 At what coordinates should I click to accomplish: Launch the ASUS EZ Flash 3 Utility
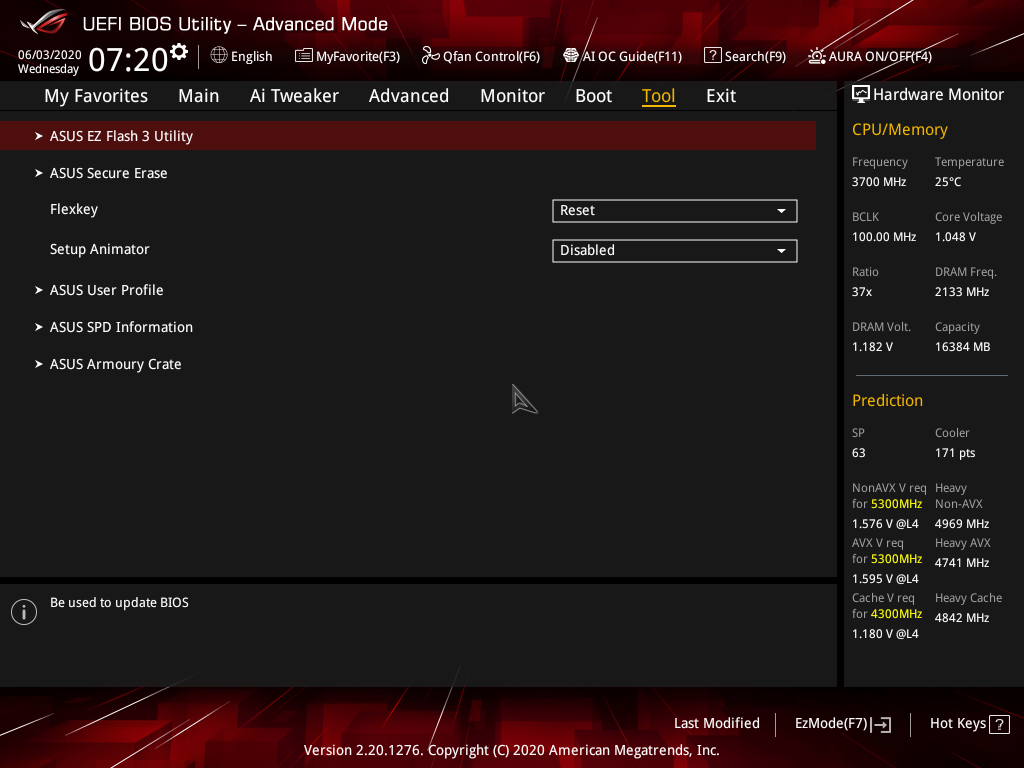coord(122,135)
